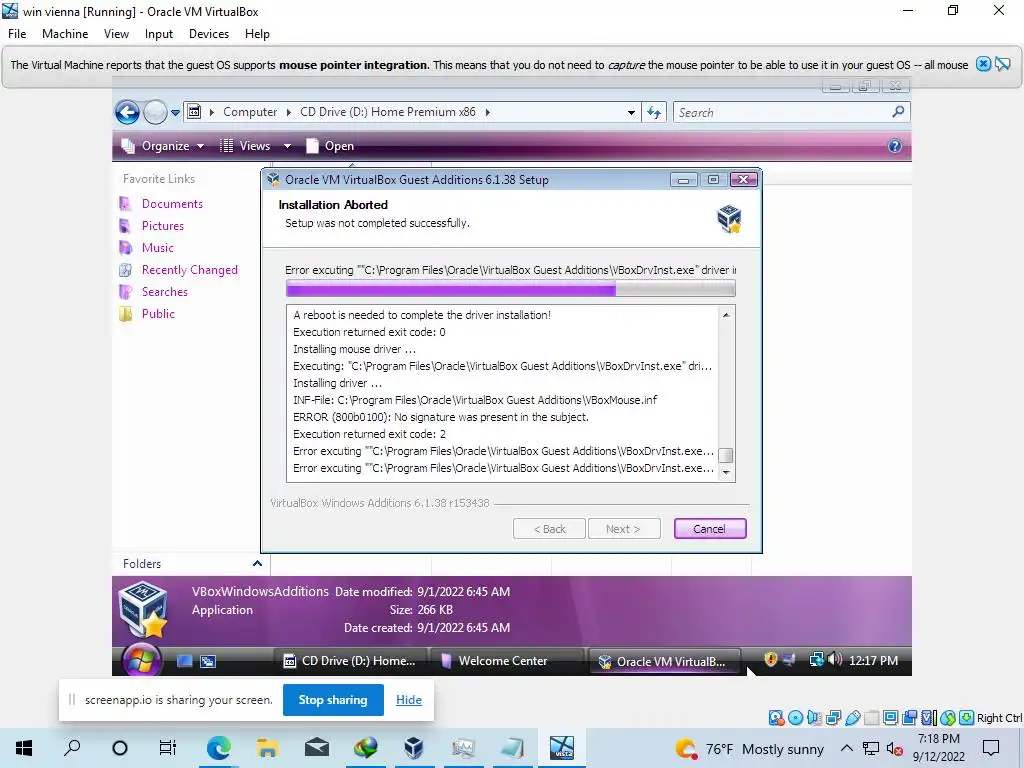The width and height of the screenshot is (1024, 768).
Task: Click VirtualBox USB status icon
Action: point(852,718)
